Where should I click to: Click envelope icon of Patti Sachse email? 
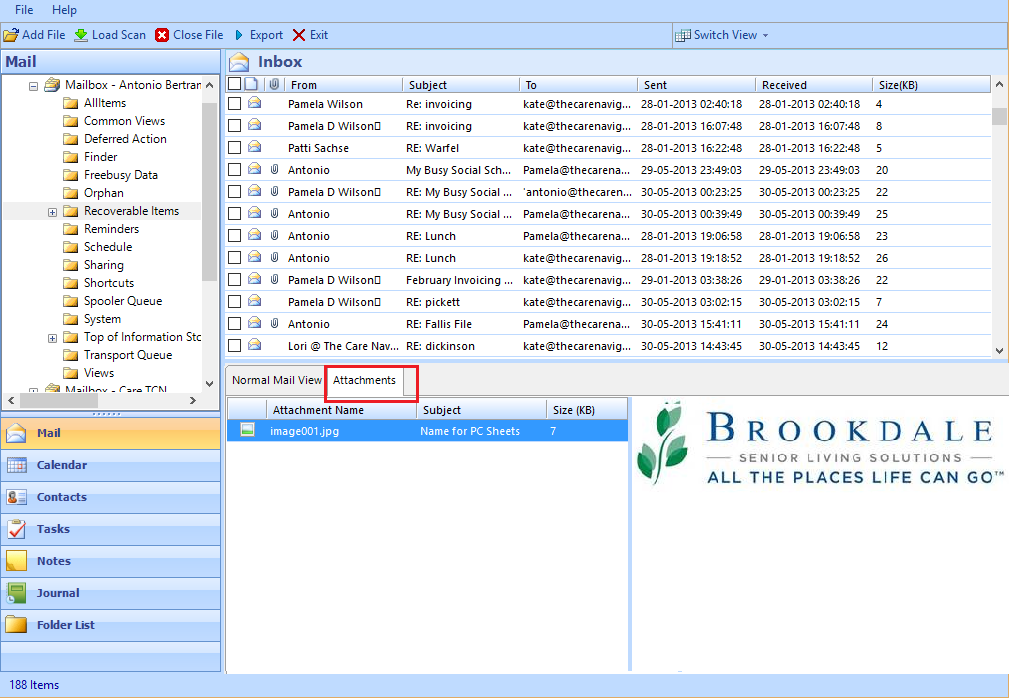click(x=255, y=147)
